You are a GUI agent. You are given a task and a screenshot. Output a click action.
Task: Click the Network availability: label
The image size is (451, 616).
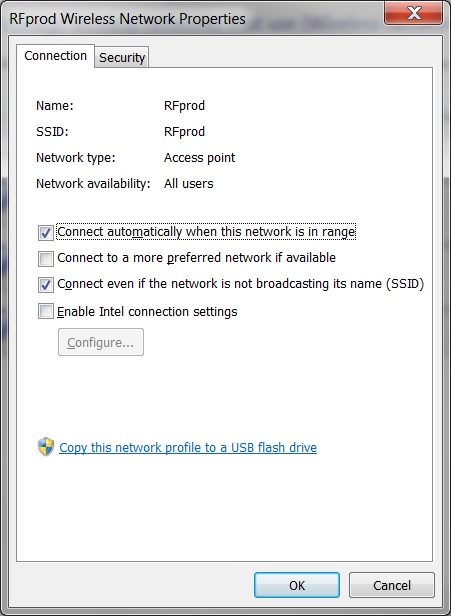click(x=93, y=184)
